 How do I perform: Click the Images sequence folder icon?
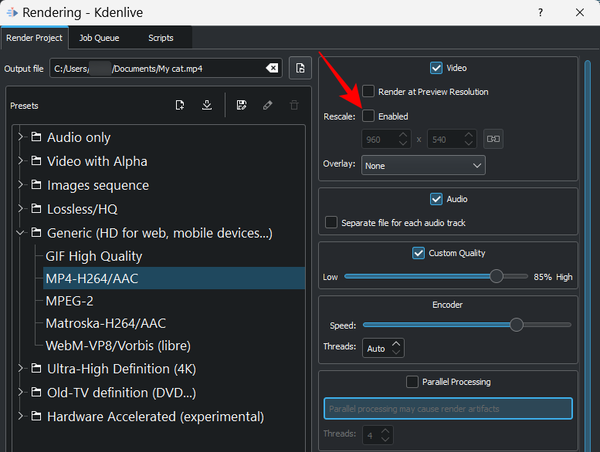tap(36, 185)
